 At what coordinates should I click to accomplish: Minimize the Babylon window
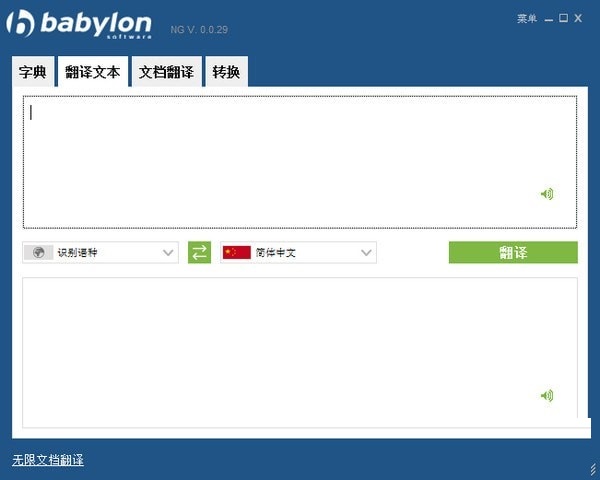[549, 19]
